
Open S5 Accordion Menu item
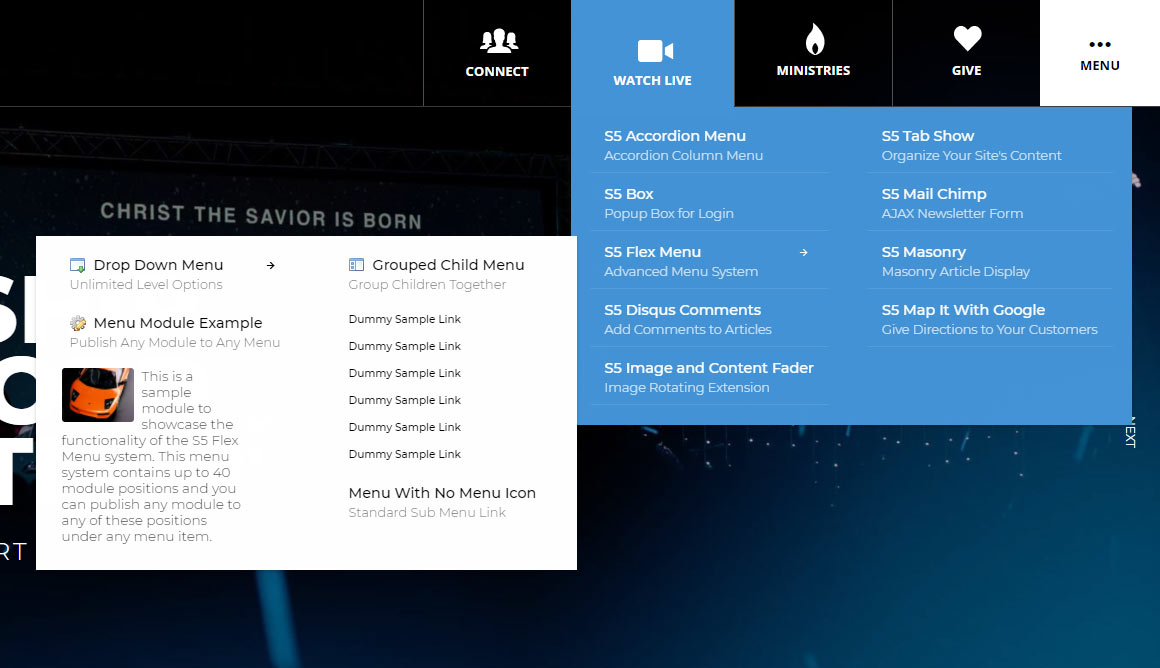pos(675,136)
